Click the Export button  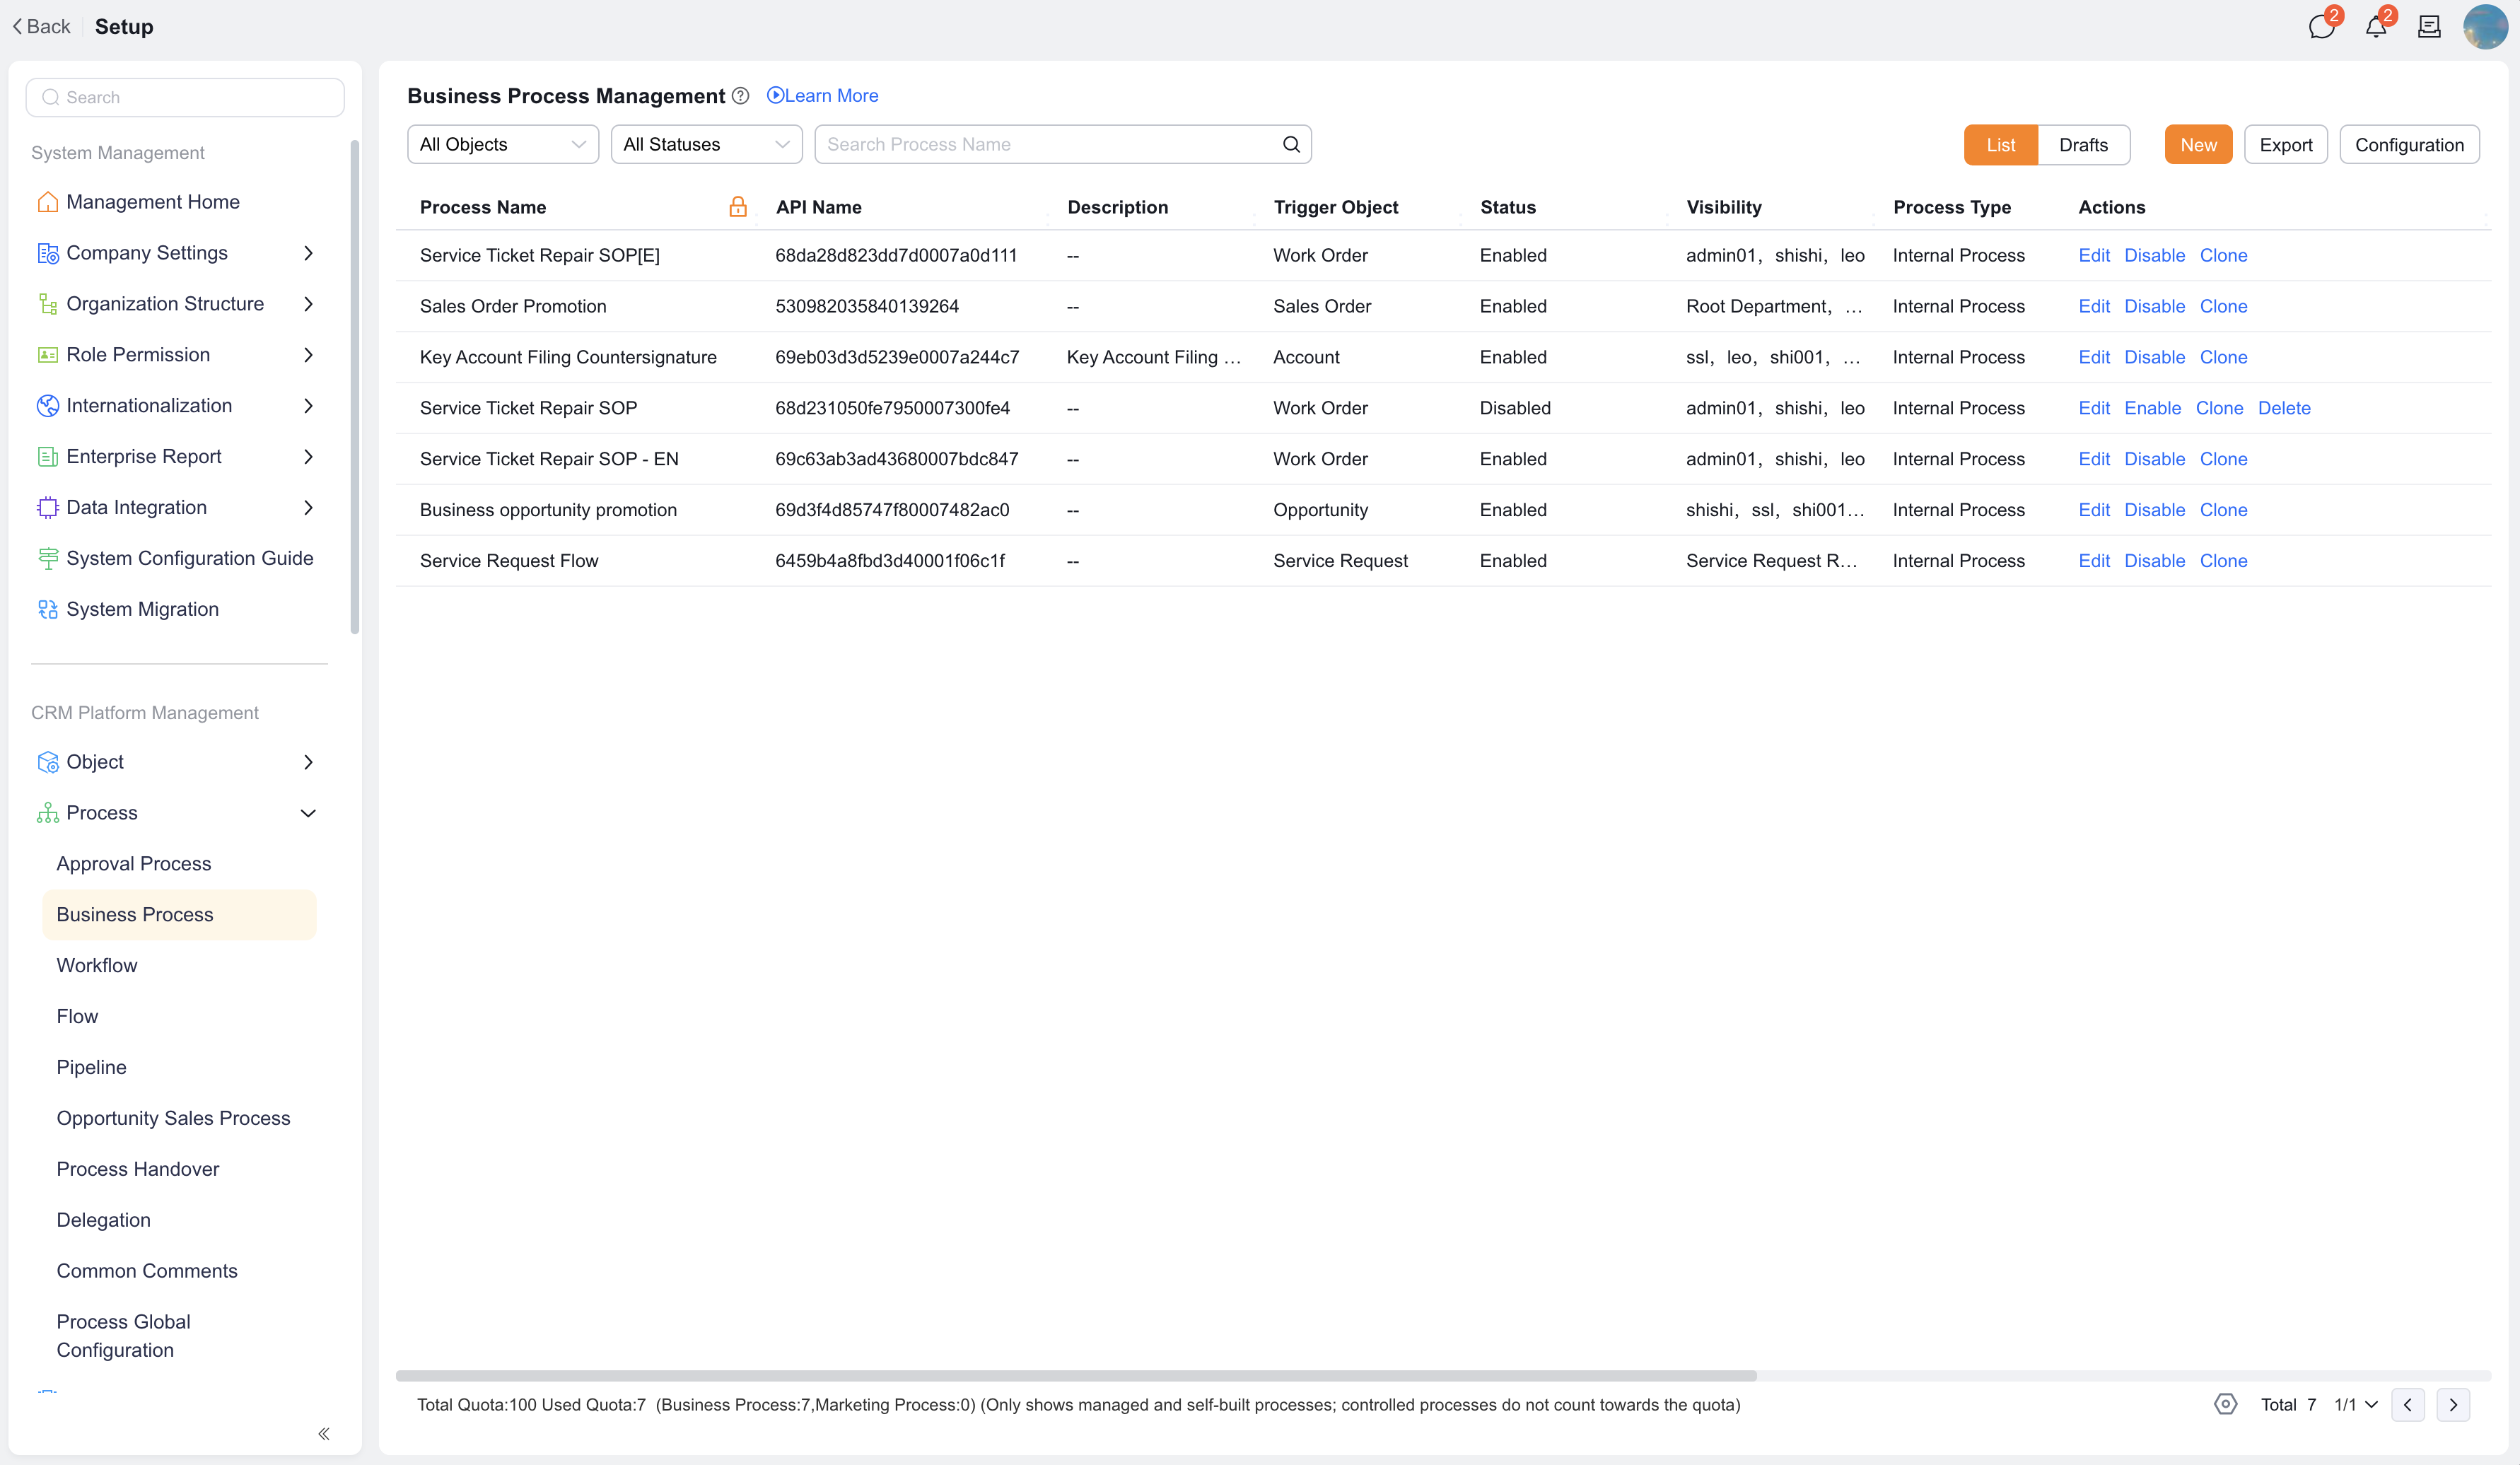coord(2285,145)
